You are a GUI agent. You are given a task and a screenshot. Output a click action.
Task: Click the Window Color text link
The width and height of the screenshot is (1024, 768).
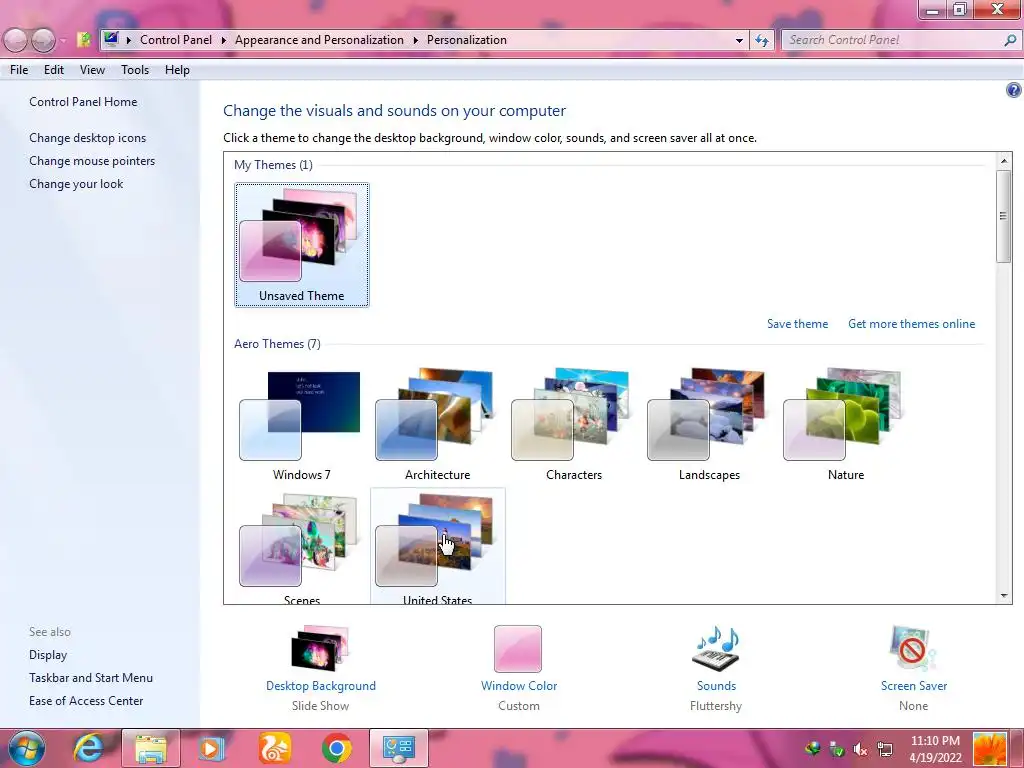(519, 686)
